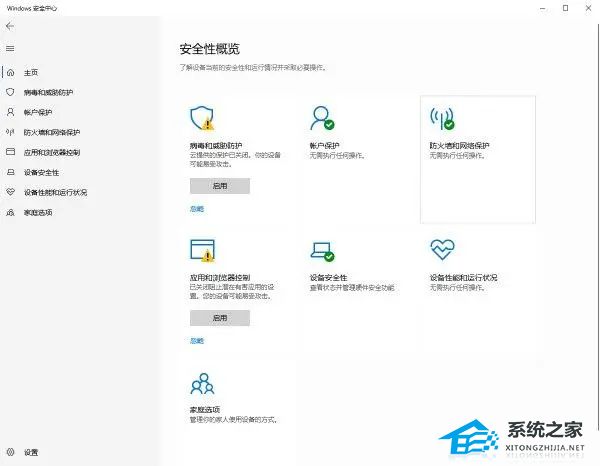
Task: Click the shield icon in sidebar
Action: [10, 92]
